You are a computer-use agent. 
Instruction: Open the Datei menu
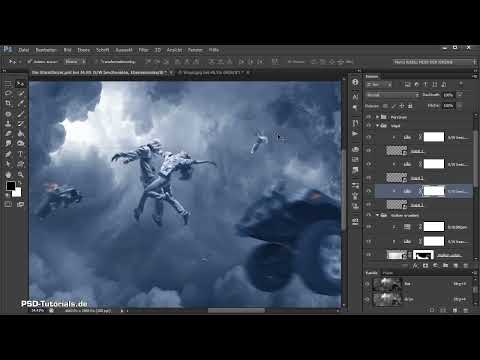(23, 50)
